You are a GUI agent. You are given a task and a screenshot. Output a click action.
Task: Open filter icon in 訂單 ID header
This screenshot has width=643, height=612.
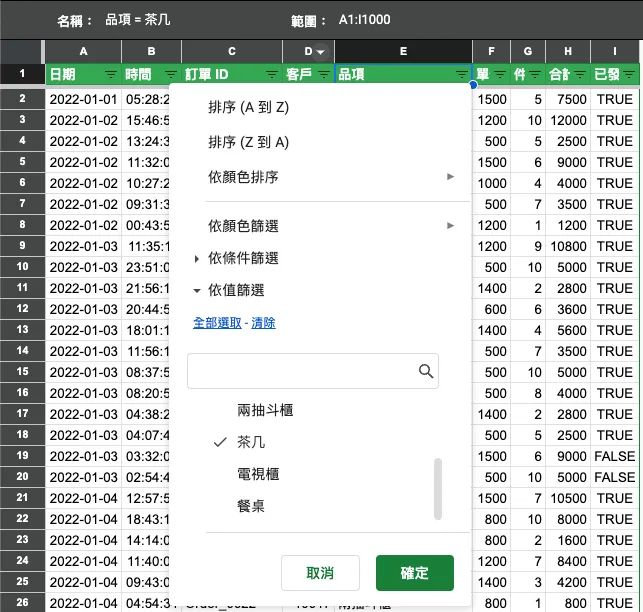pos(271,75)
